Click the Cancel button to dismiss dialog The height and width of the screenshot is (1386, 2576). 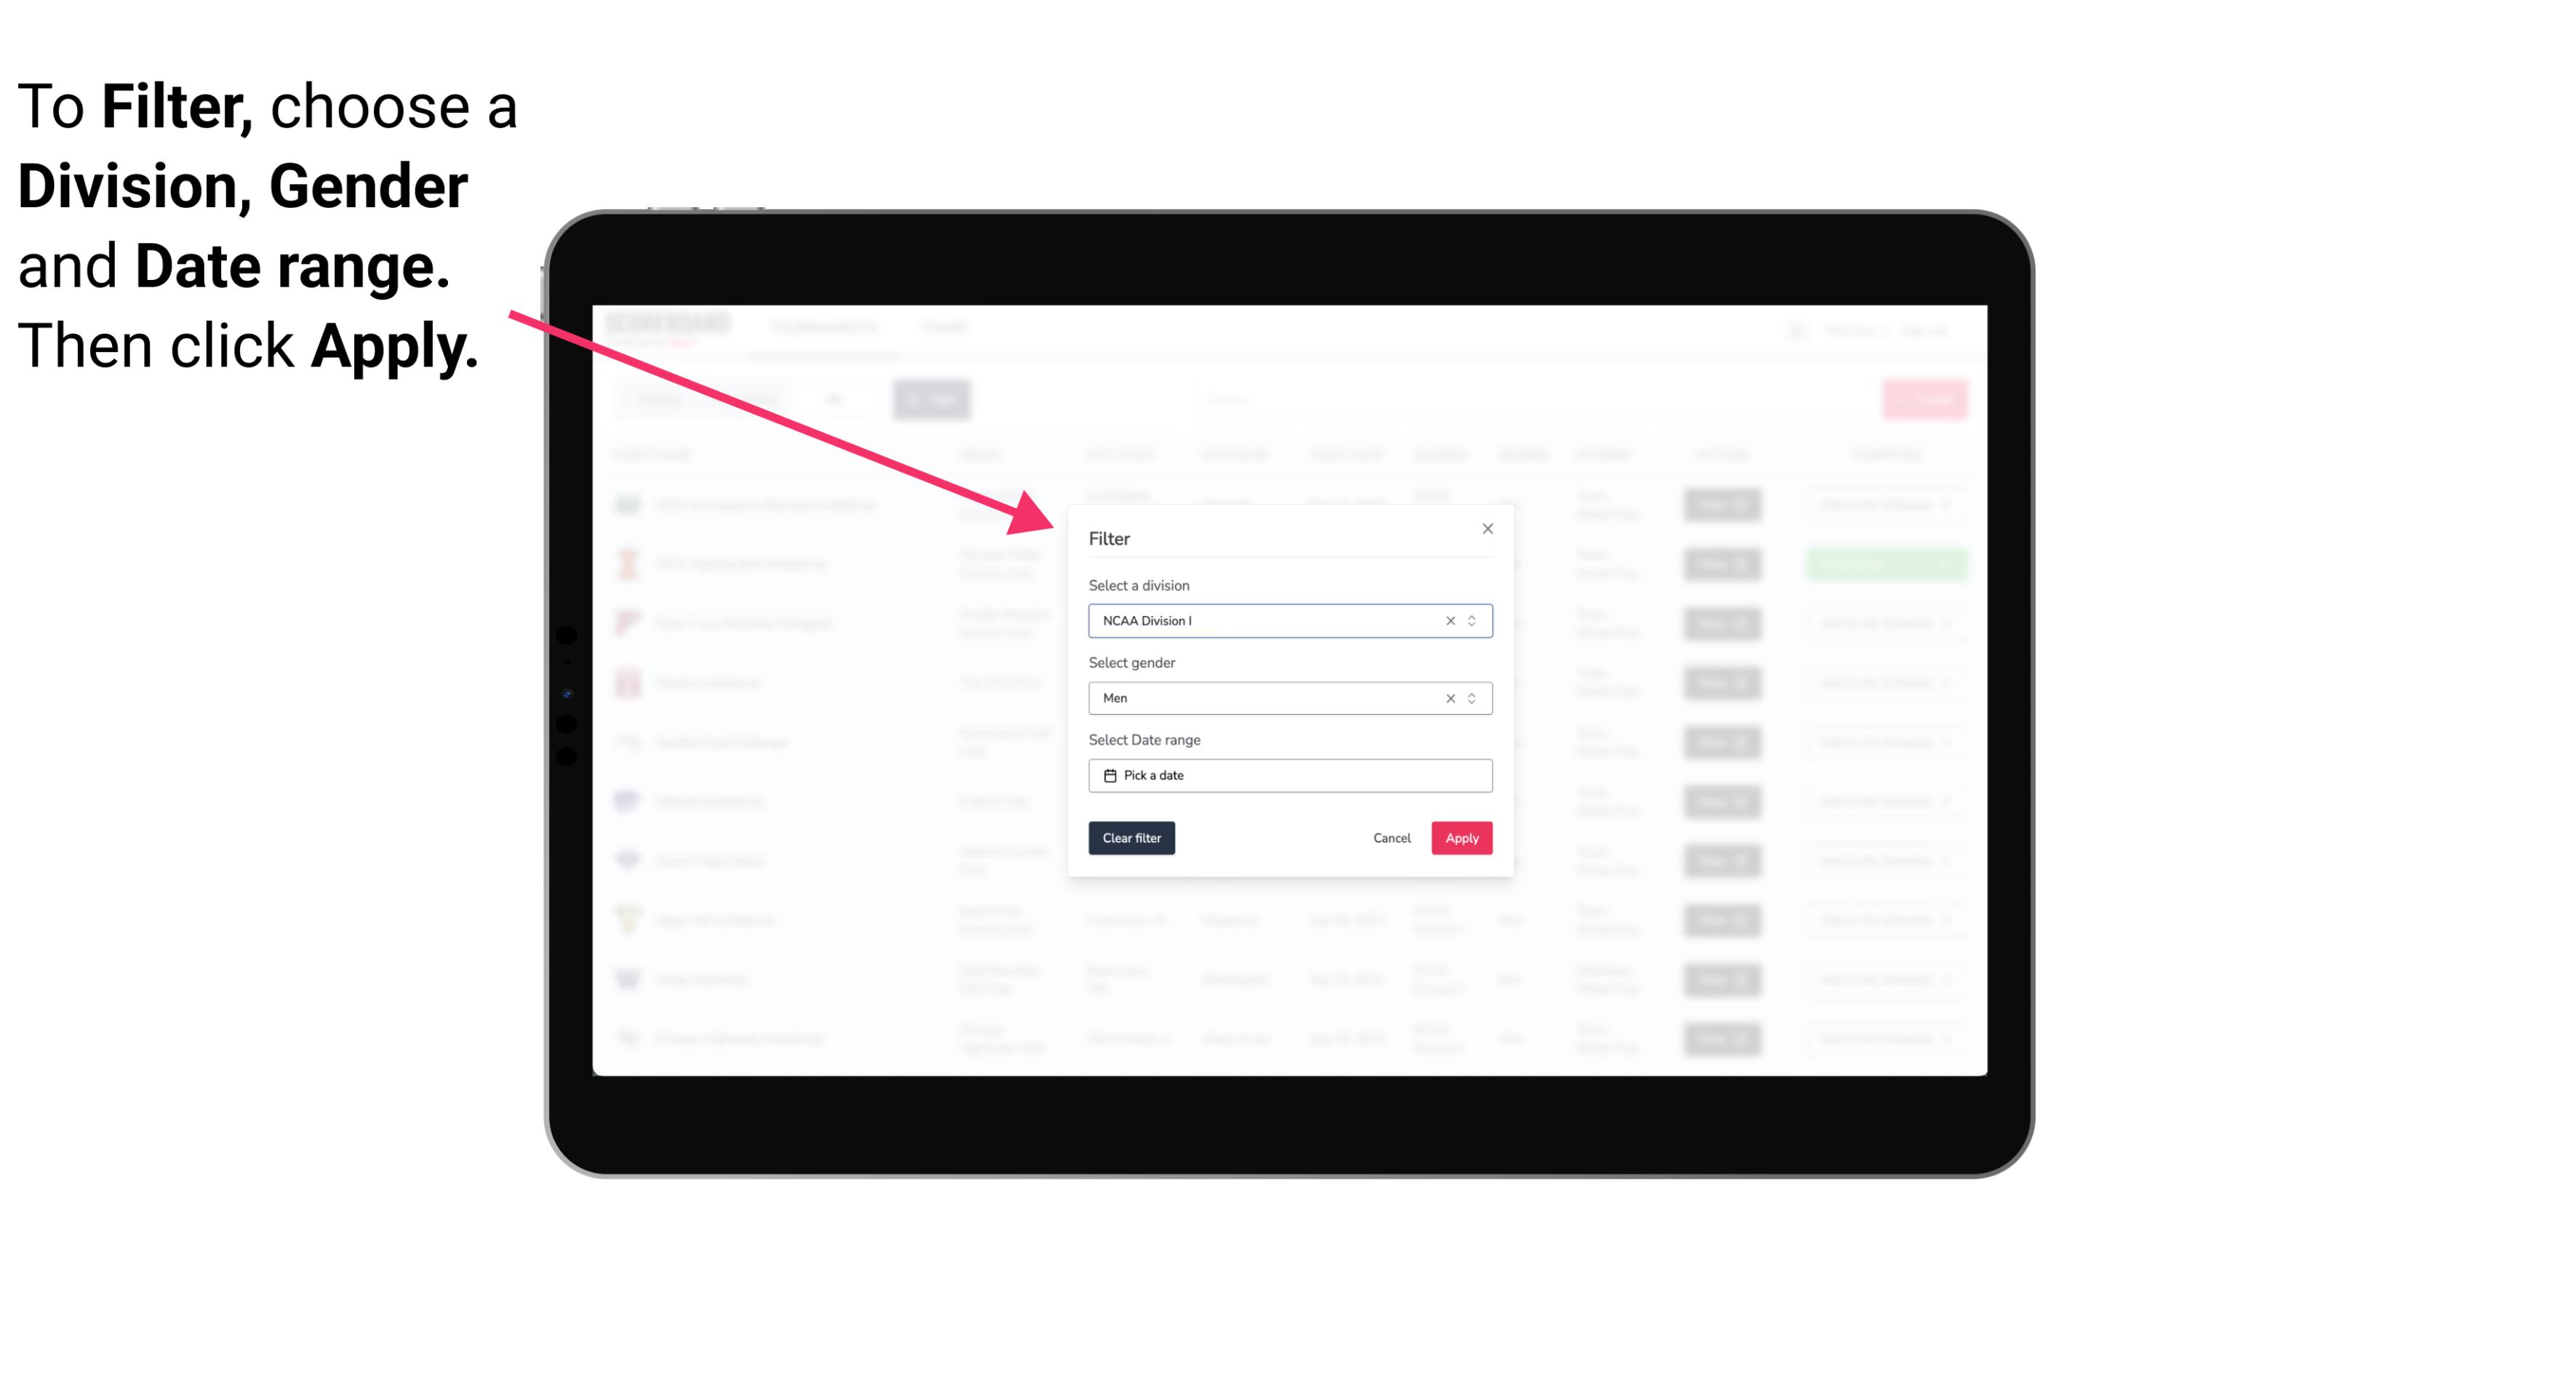pyautogui.click(x=1393, y=838)
